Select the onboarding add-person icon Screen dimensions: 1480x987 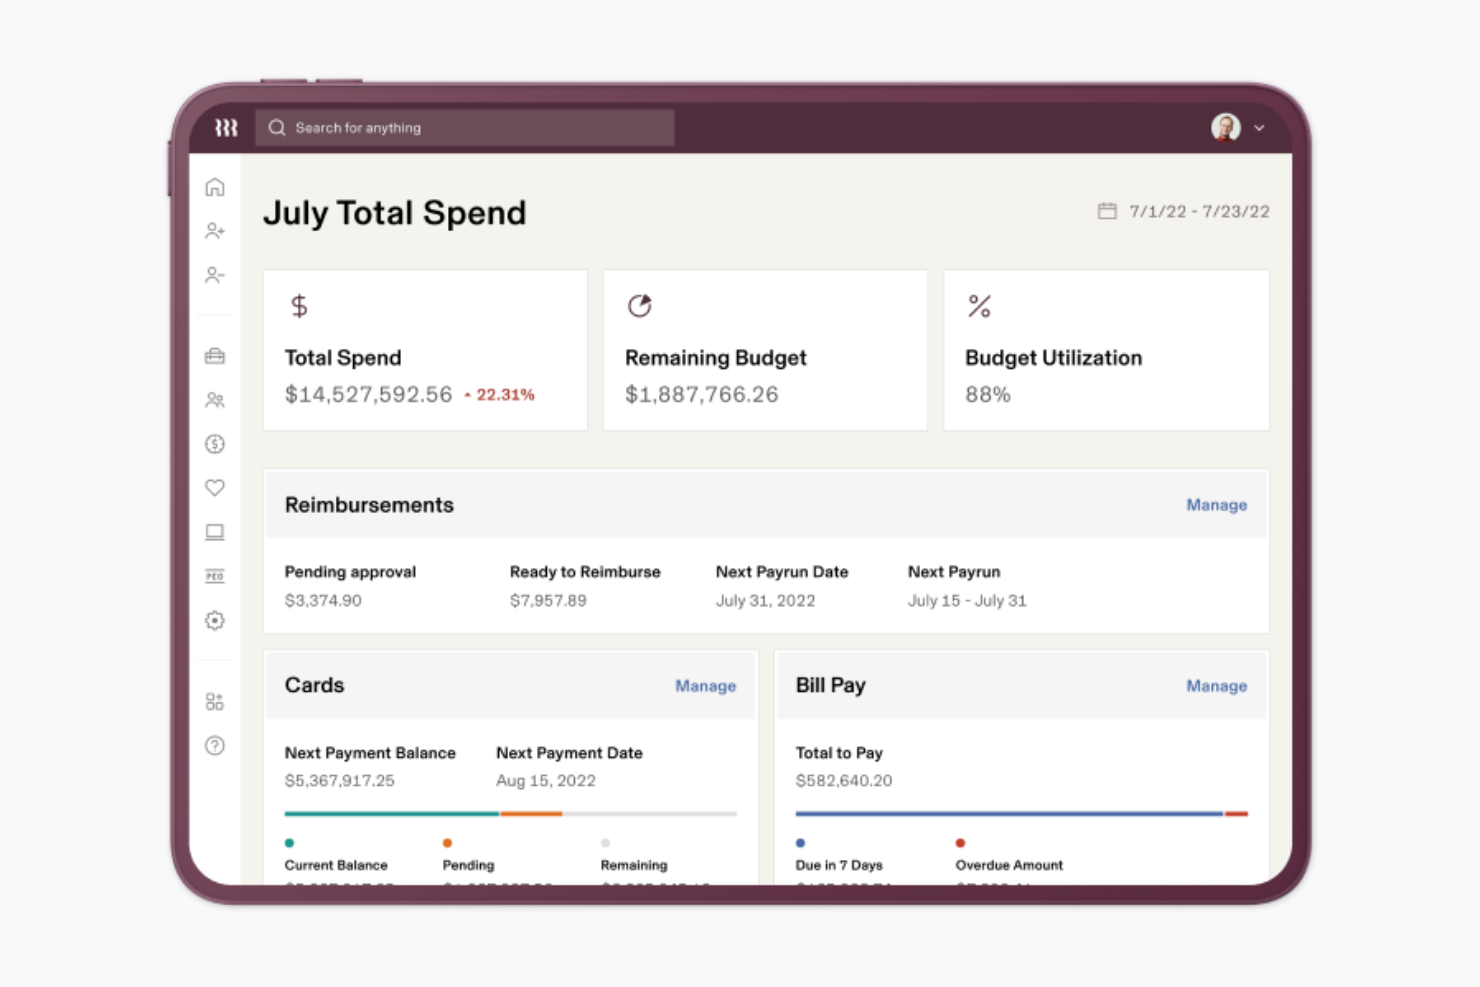(214, 231)
